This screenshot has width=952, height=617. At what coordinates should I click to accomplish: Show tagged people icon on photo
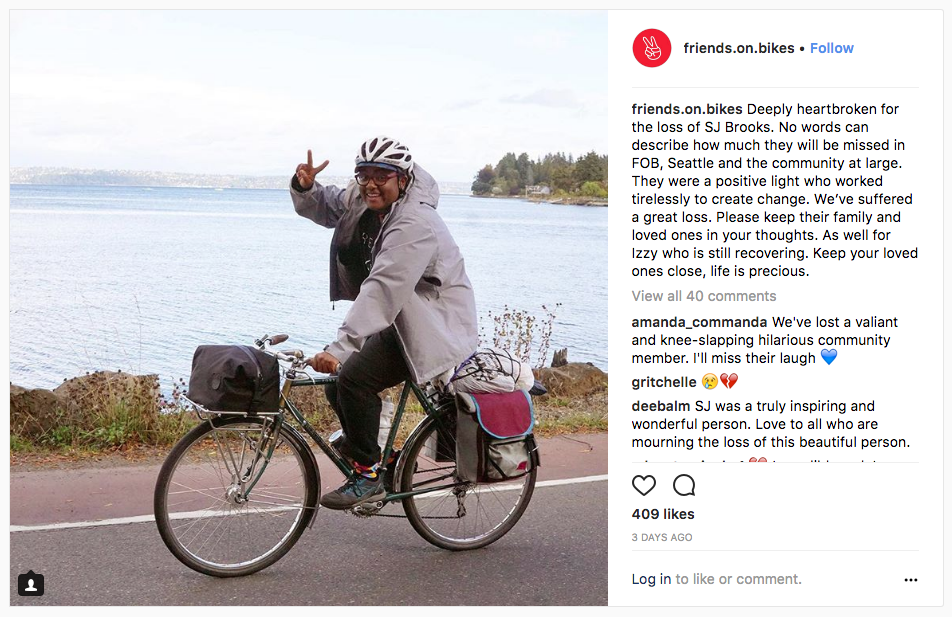(x=31, y=584)
